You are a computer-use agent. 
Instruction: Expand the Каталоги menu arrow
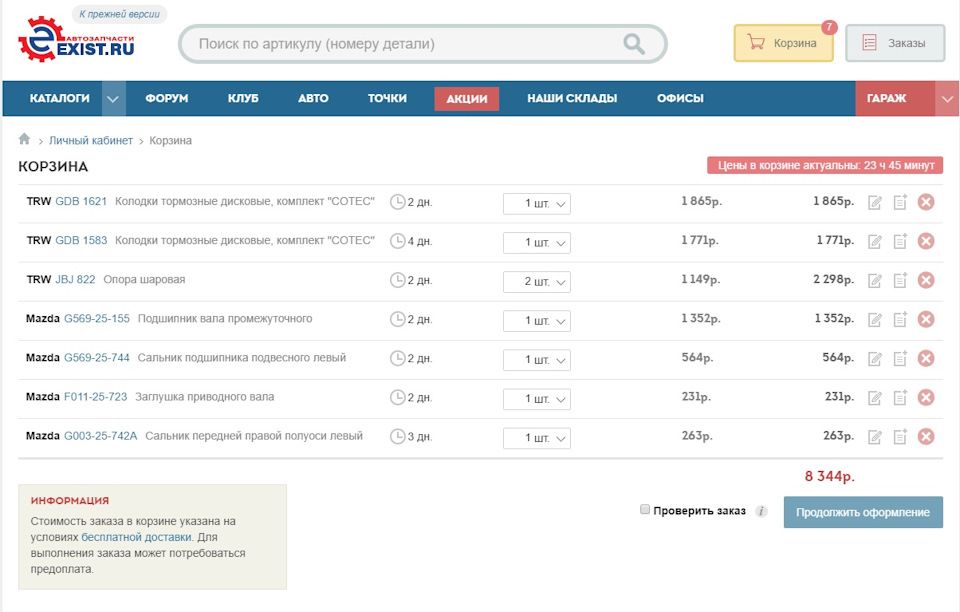[113, 99]
